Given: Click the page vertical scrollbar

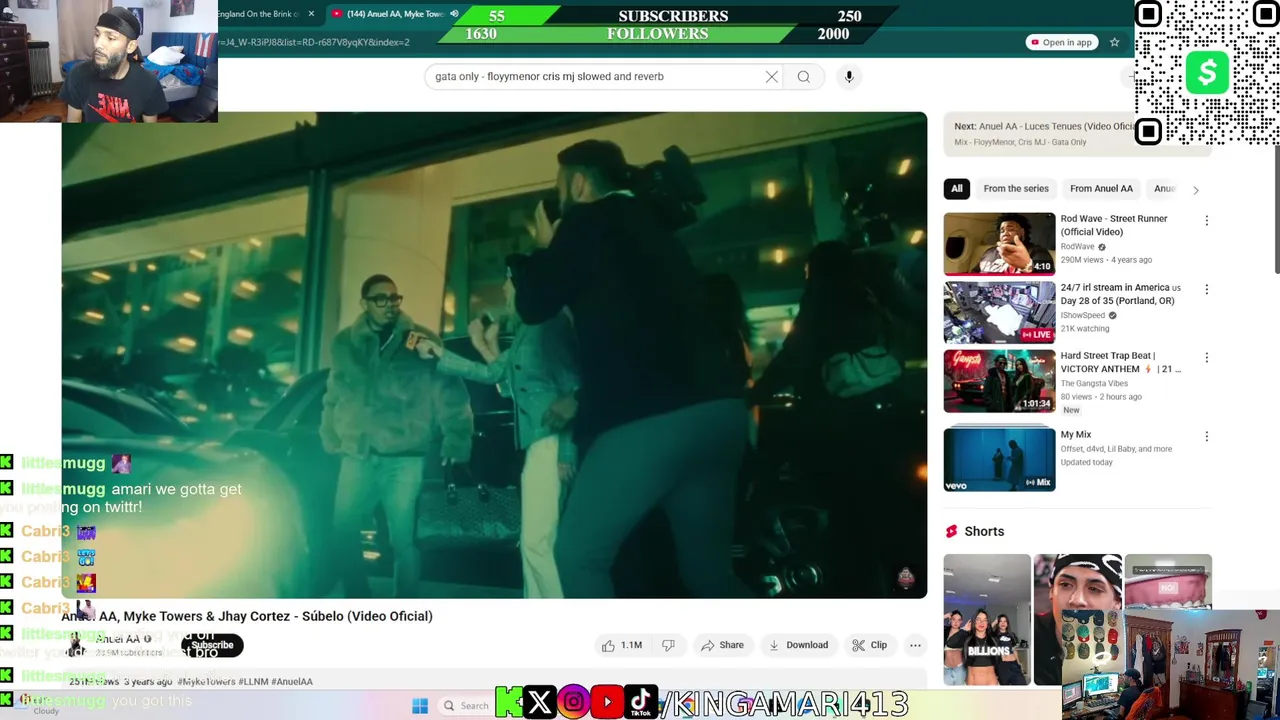Looking at the screenshot, I should [x=1275, y=210].
